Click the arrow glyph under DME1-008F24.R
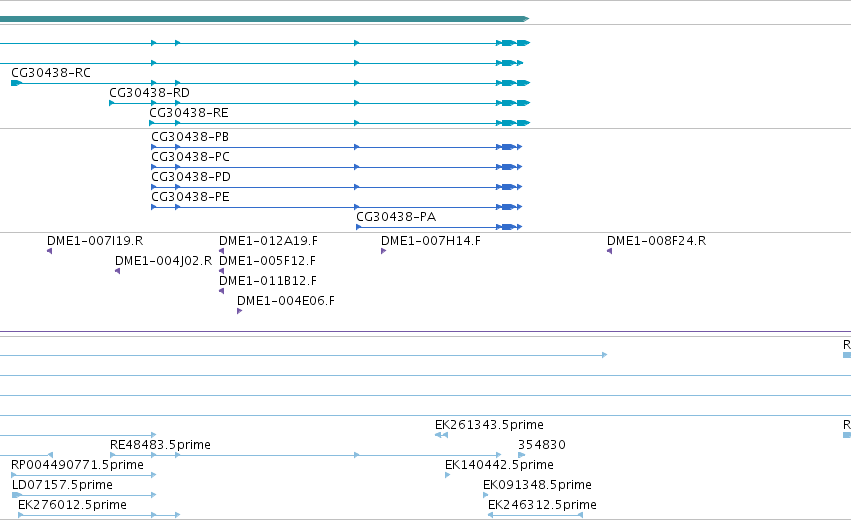Image resolution: width=851 pixels, height=520 pixels. (x=609, y=251)
